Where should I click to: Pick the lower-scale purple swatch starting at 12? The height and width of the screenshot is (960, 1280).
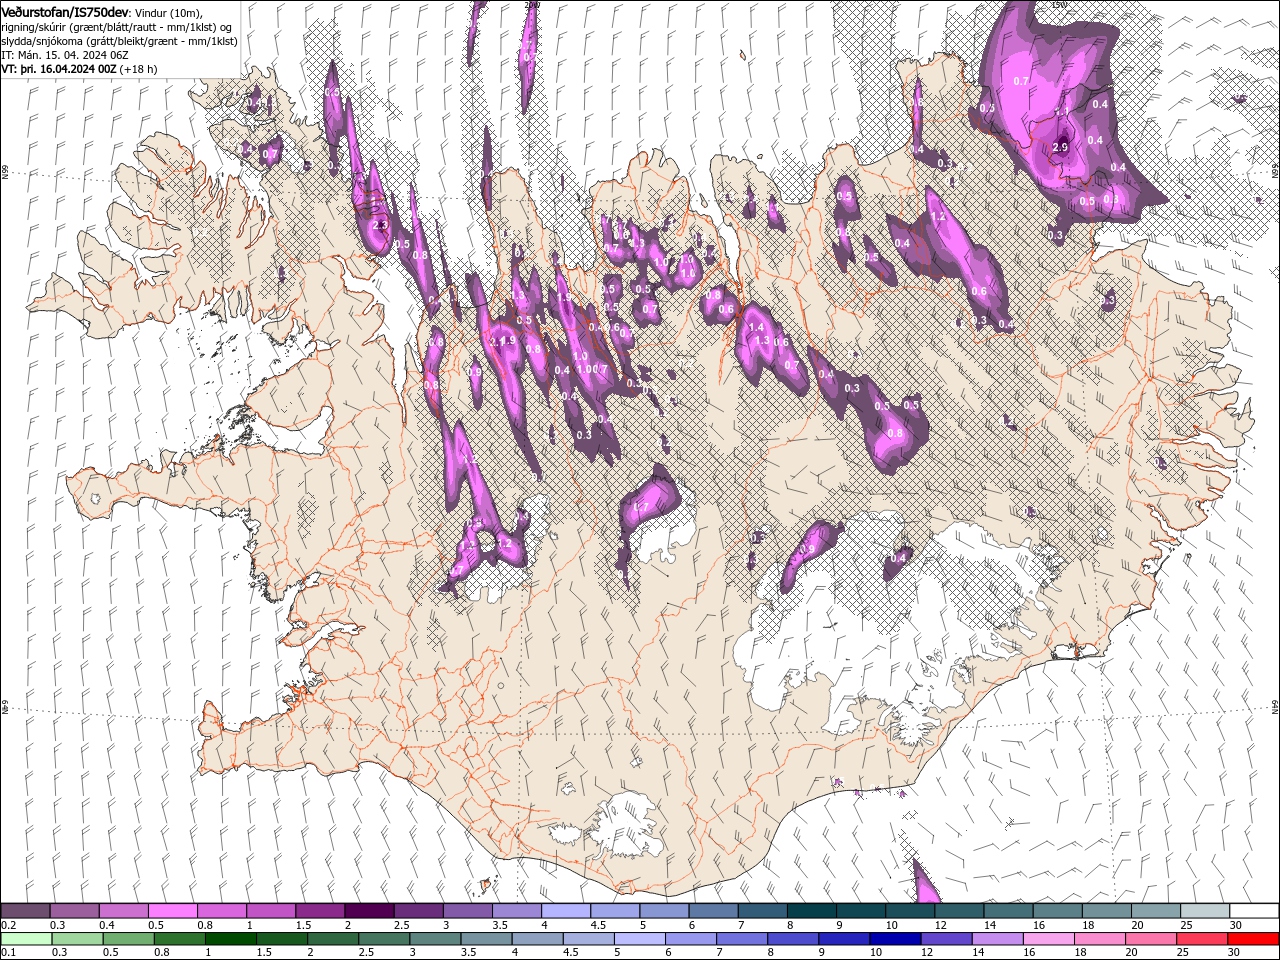(946, 939)
